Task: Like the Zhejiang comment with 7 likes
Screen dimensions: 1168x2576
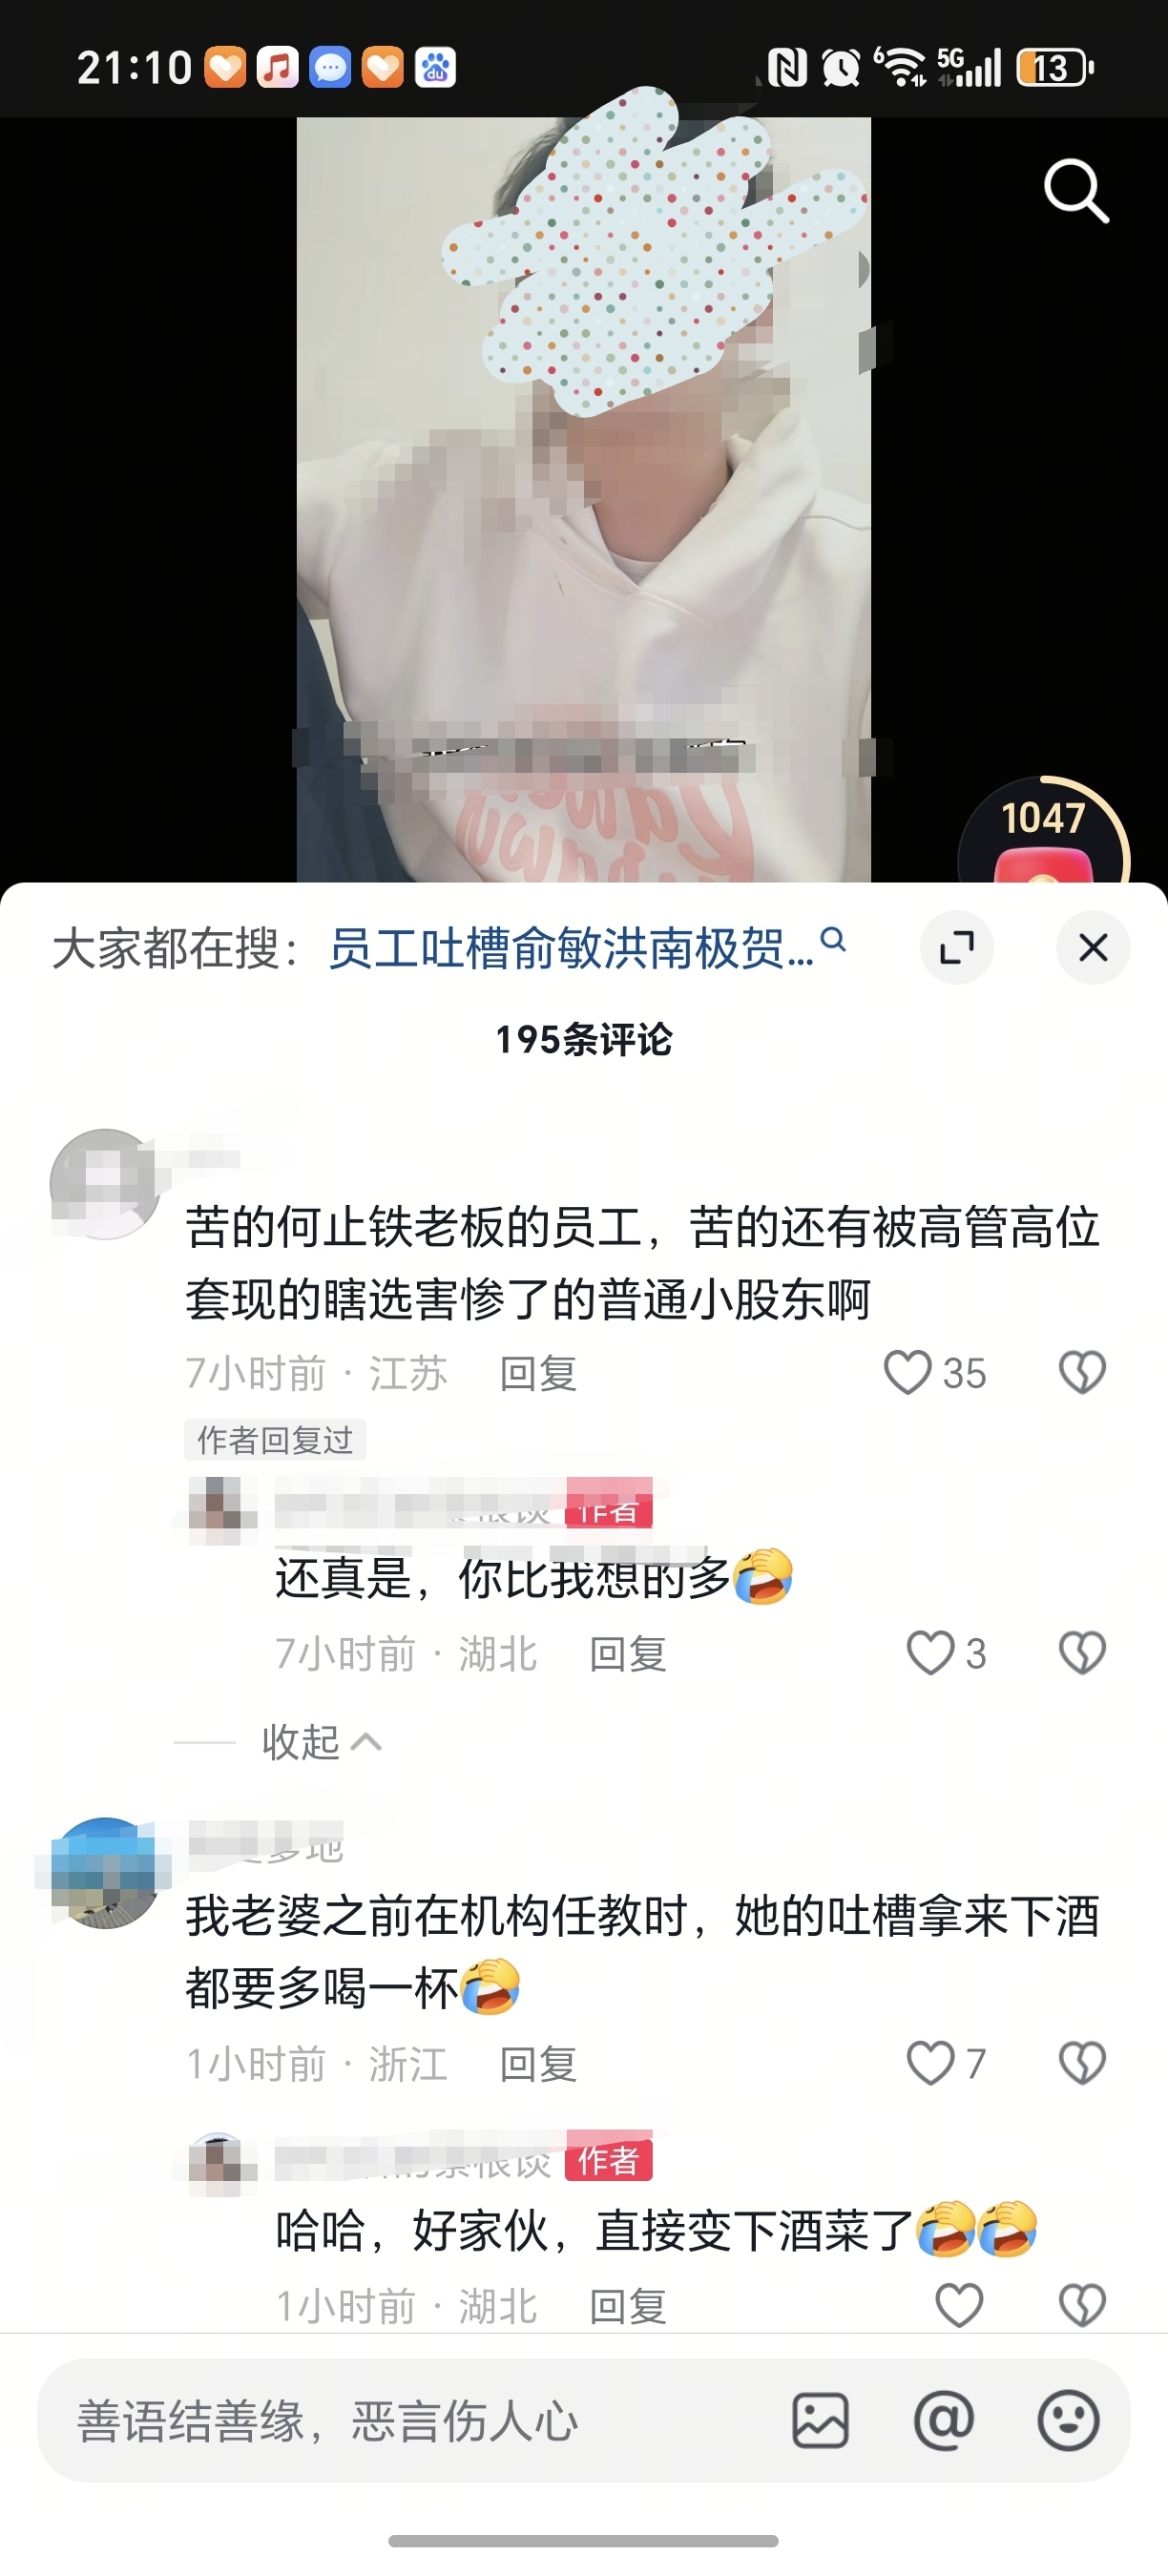Action: tap(930, 2063)
